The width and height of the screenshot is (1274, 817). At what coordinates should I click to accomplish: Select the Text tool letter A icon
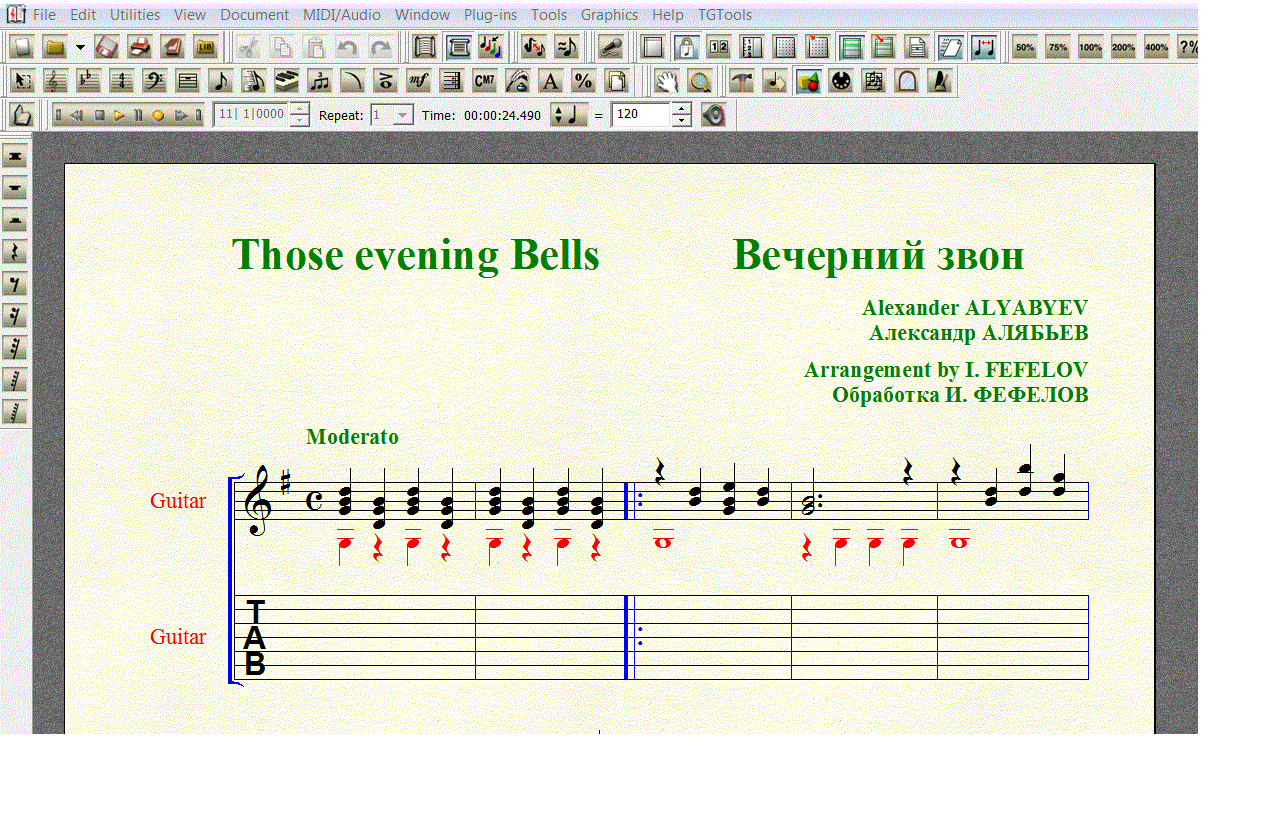551,82
